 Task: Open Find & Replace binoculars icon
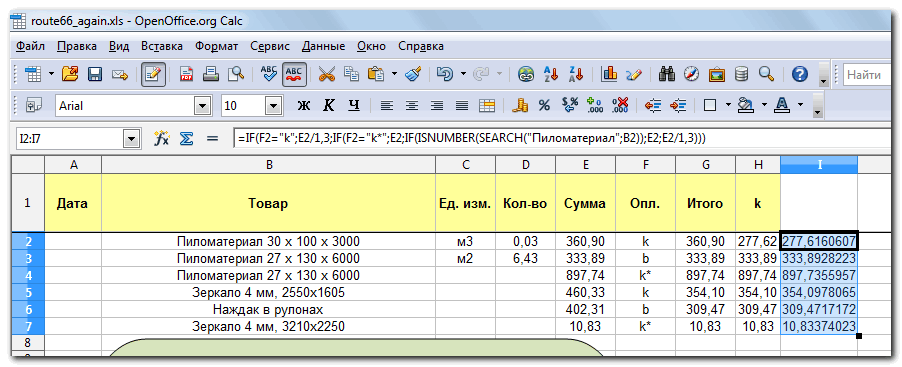[x=667, y=74]
